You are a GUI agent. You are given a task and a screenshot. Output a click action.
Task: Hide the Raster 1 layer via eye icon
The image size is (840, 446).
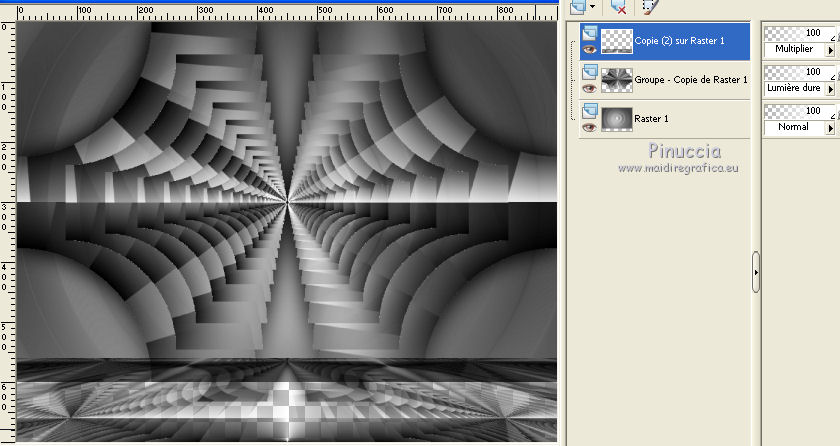coord(590,127)
